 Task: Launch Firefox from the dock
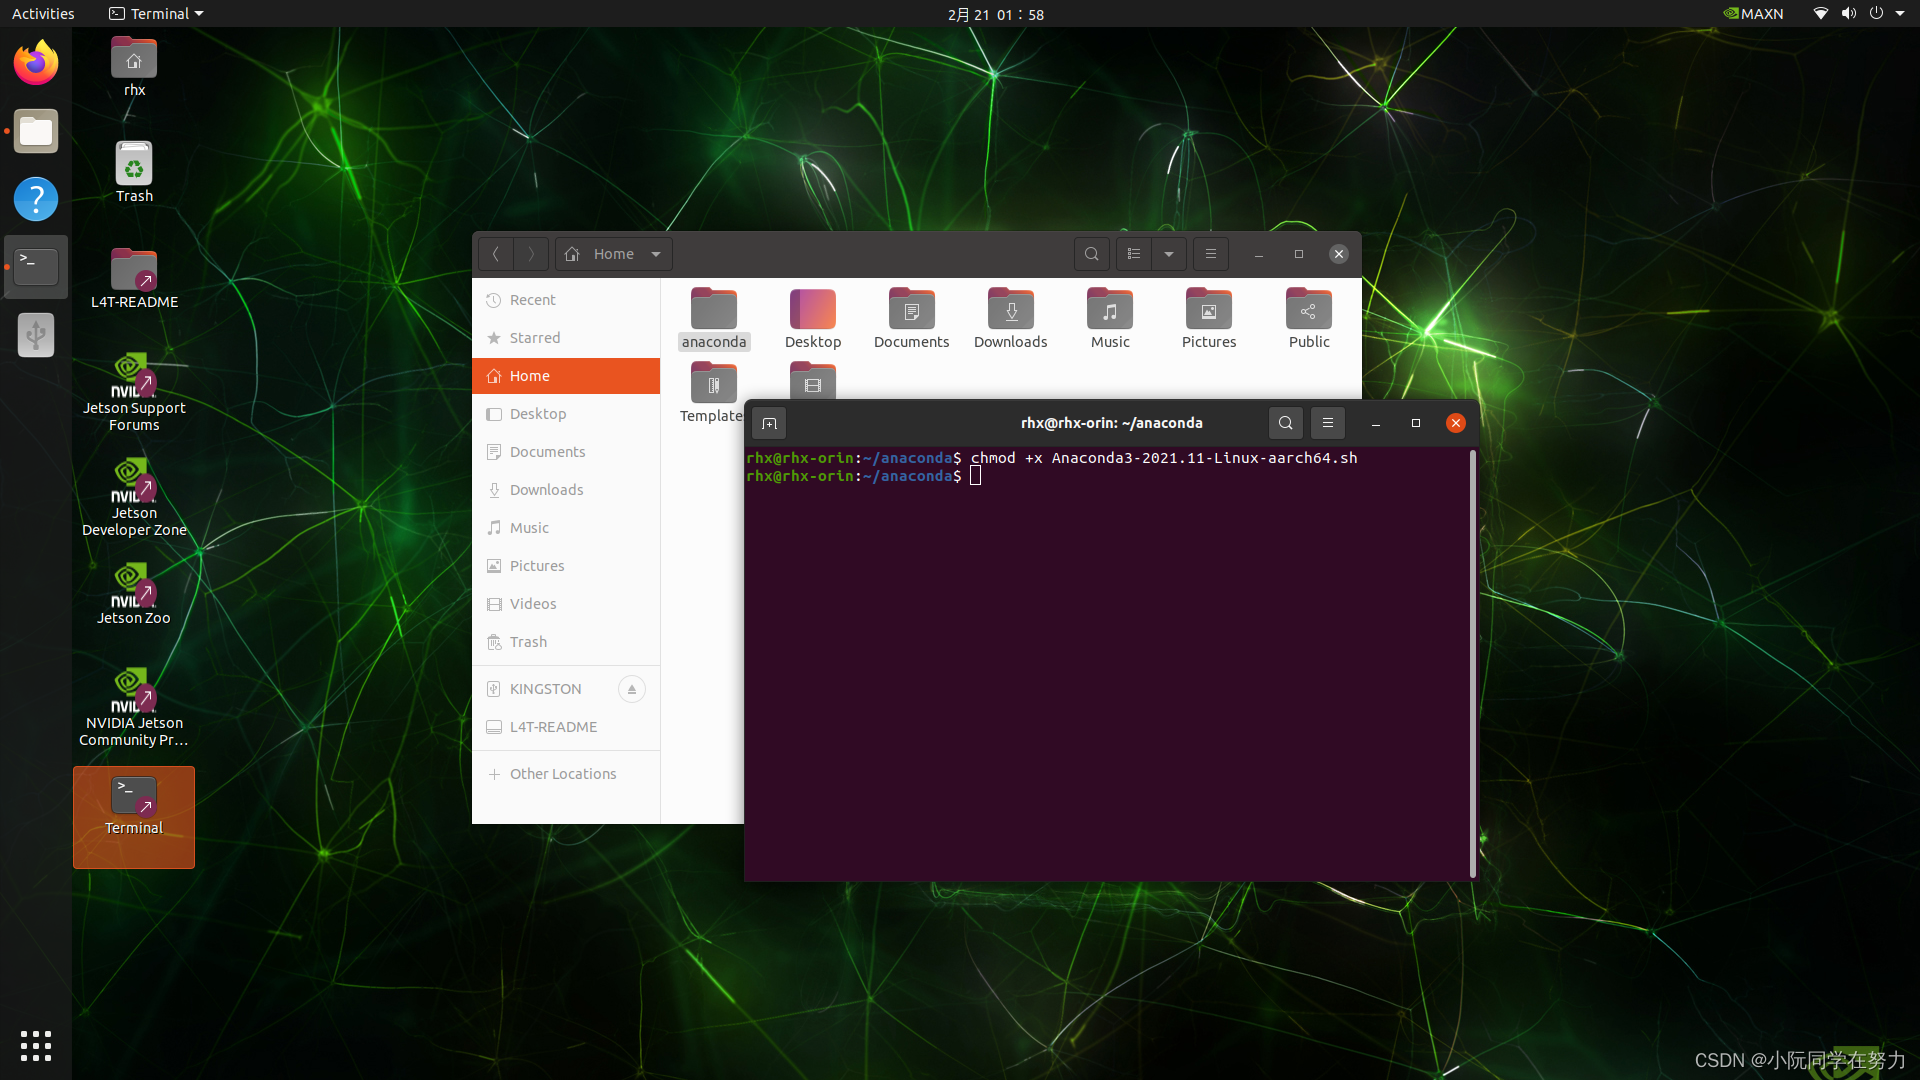click(35, 62)
